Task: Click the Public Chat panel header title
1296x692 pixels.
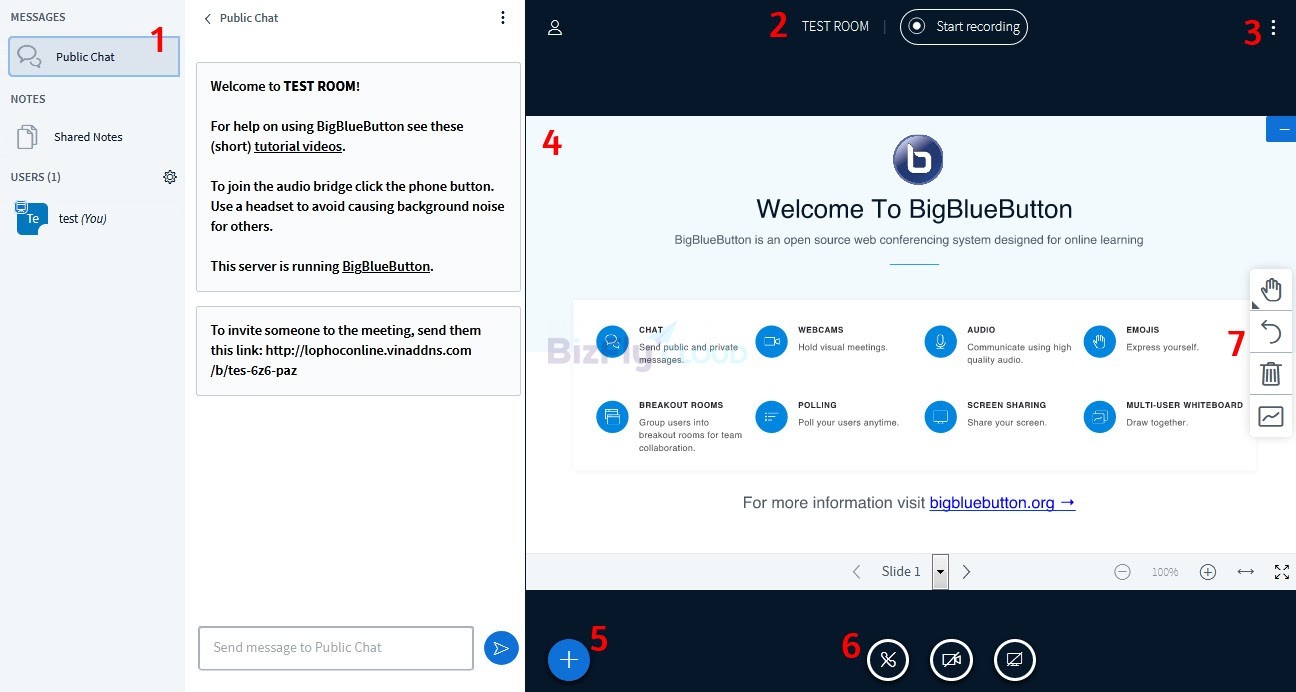Action: coord(249,18)
